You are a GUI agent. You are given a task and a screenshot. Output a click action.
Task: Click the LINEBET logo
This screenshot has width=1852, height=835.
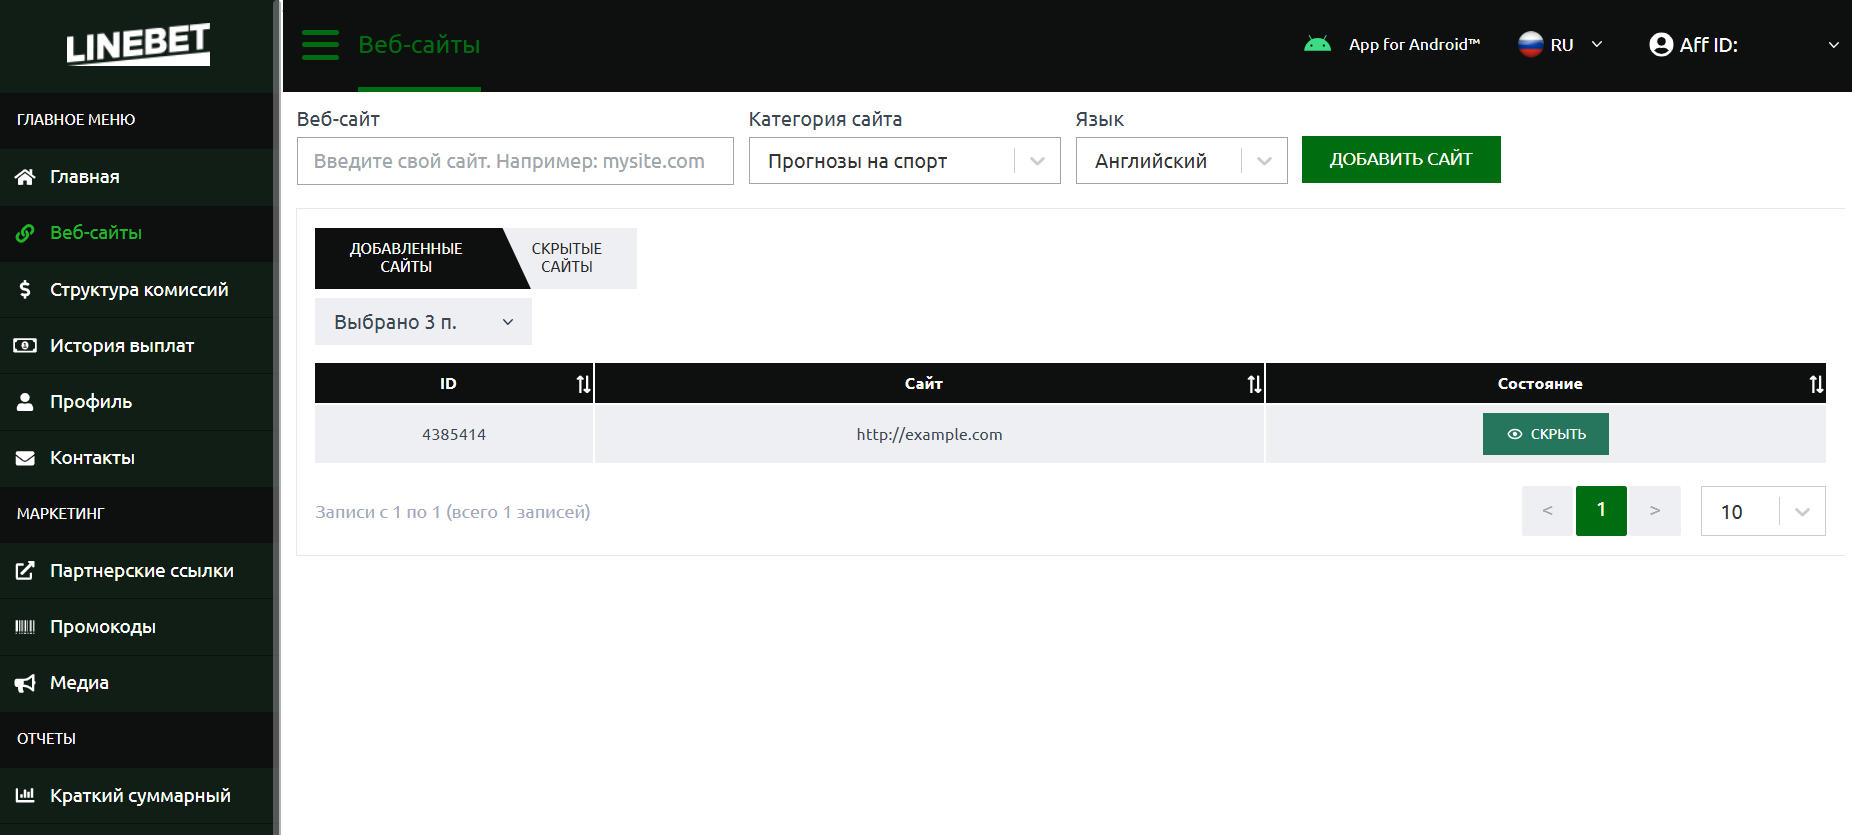coord(138,44)
